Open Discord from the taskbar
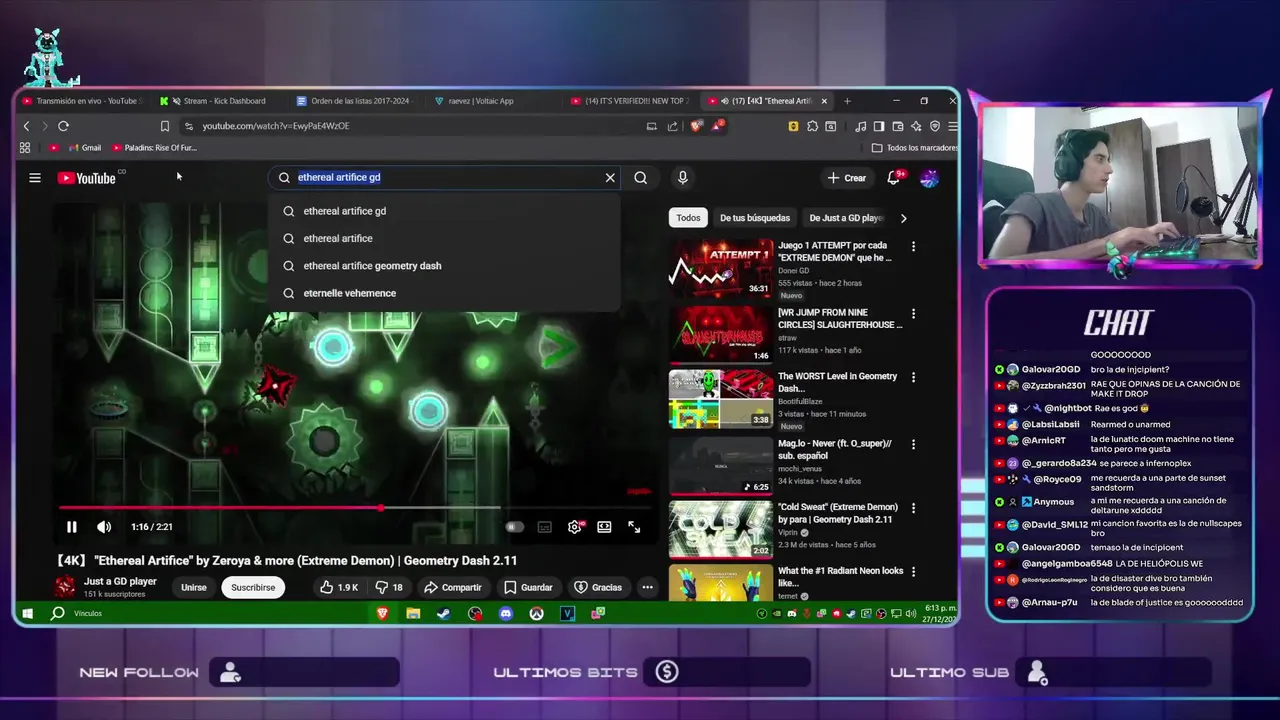The image size is (1280, 720). 506,613
